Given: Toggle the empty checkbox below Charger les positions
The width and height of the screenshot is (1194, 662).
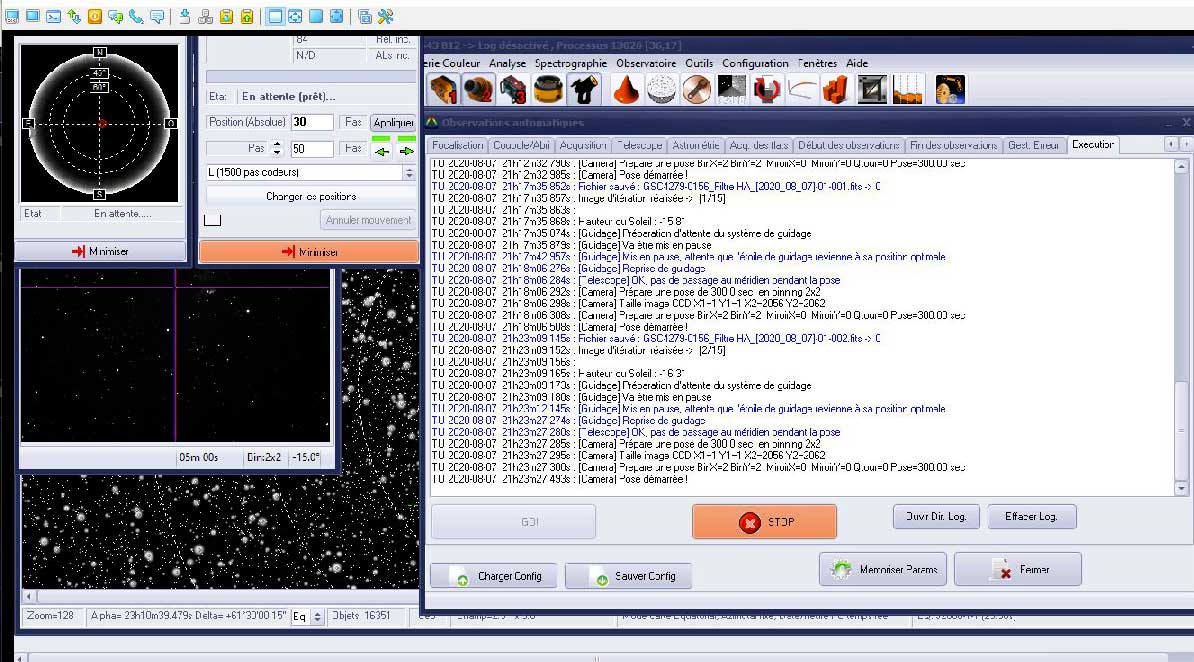Looking at the screenshot, I should click(x=210, y=220).
